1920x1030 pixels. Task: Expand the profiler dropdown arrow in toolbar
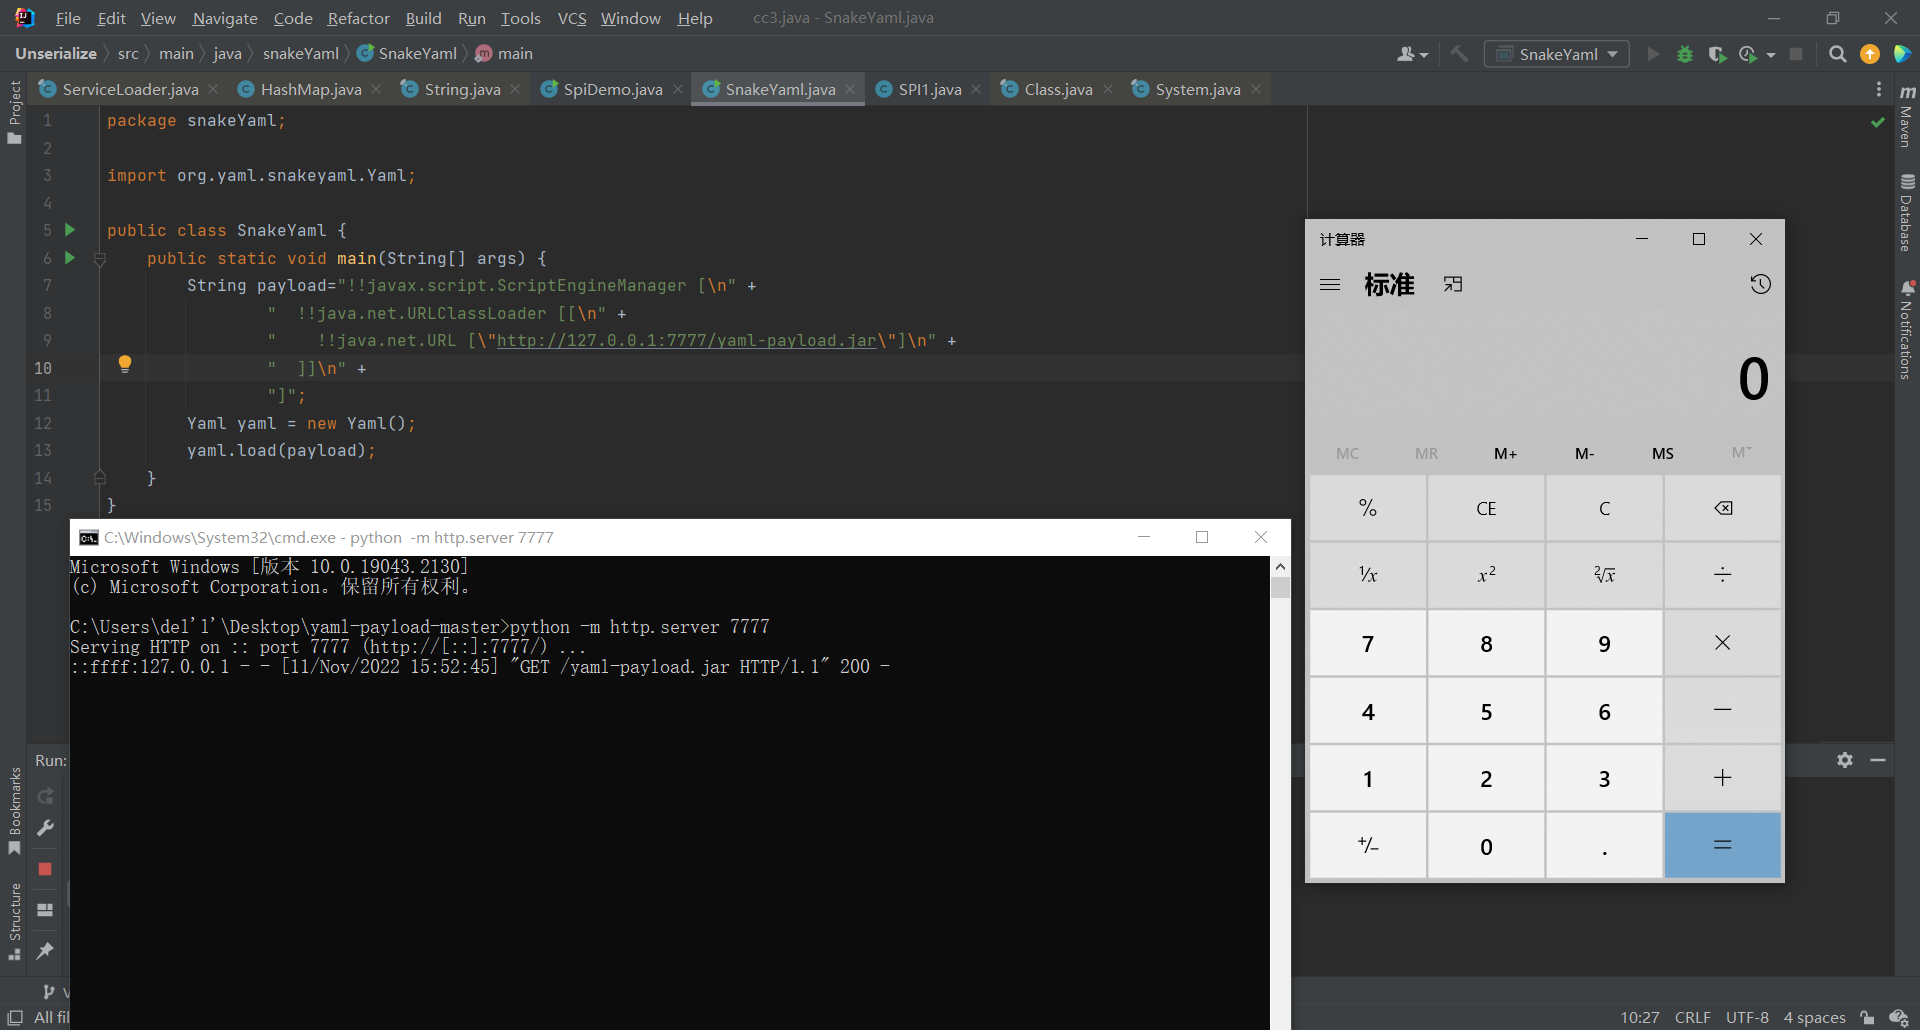tap(1771, 55)
